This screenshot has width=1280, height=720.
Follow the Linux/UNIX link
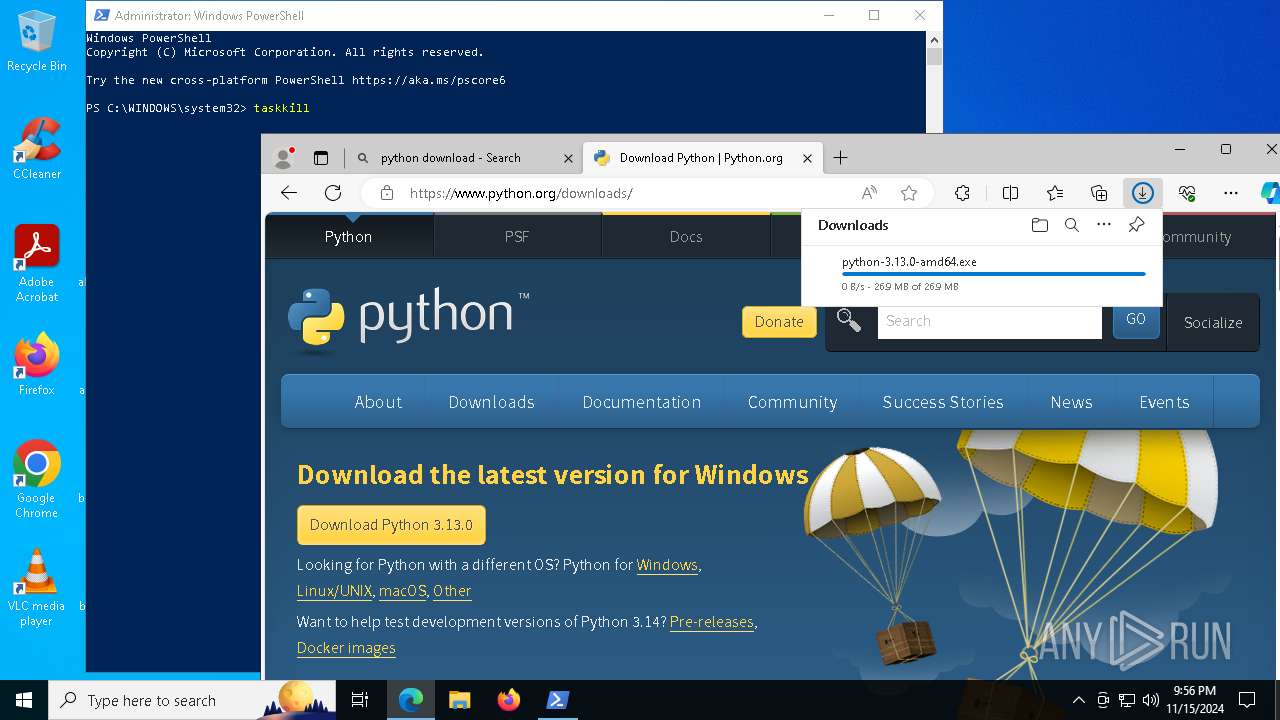click(334, 591)
